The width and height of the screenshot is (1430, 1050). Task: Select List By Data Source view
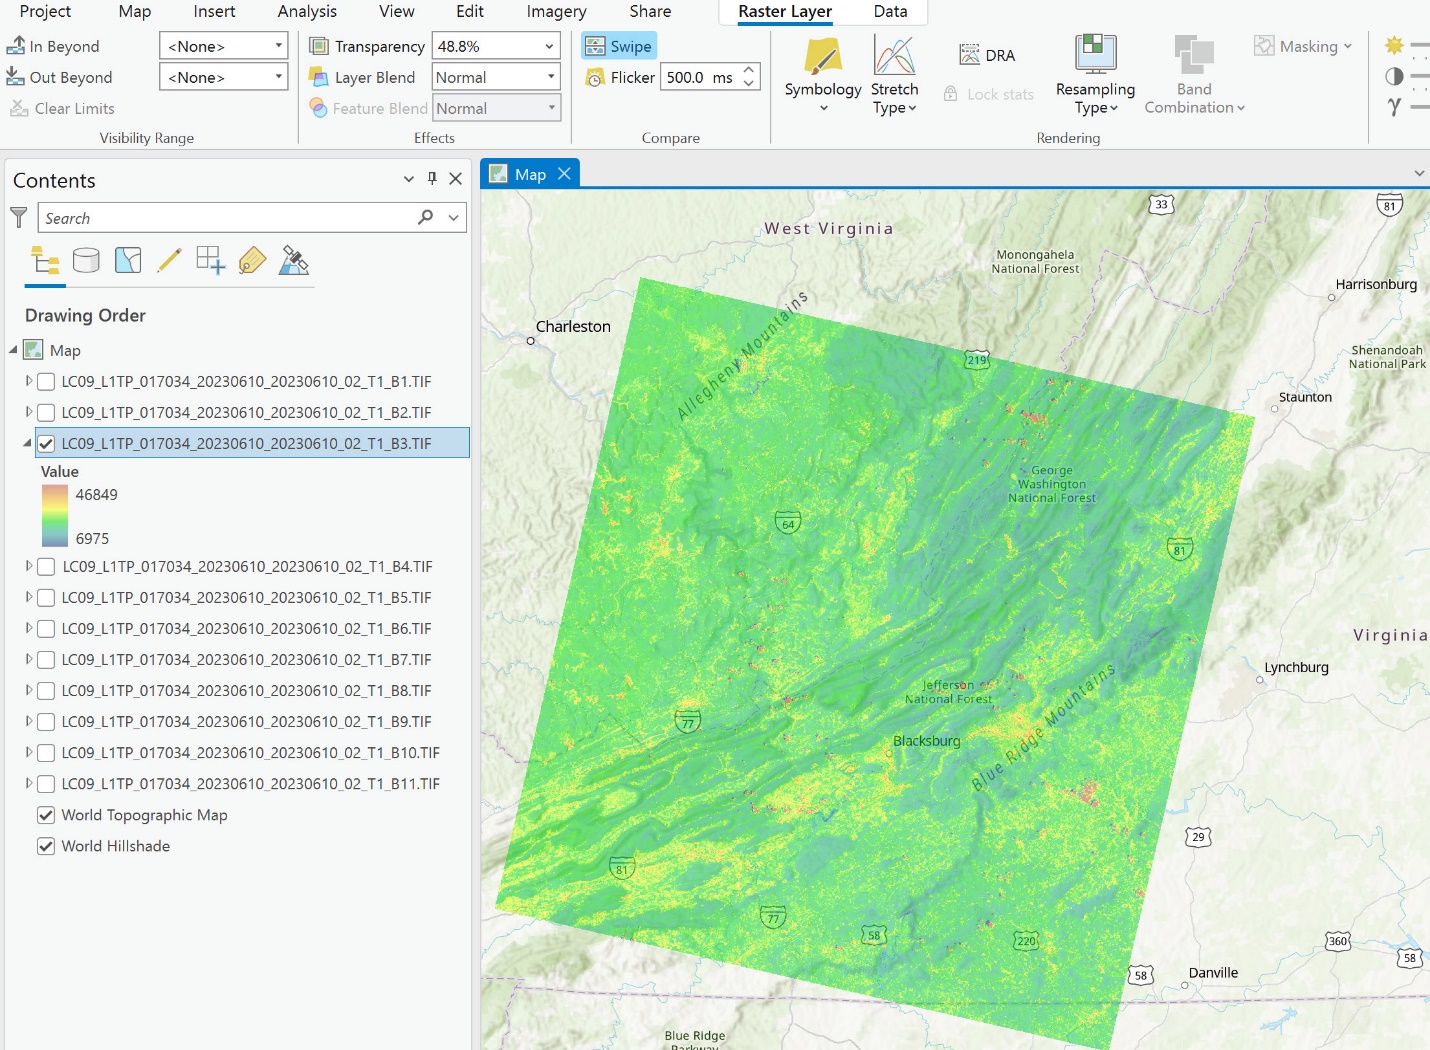point(87,261)
